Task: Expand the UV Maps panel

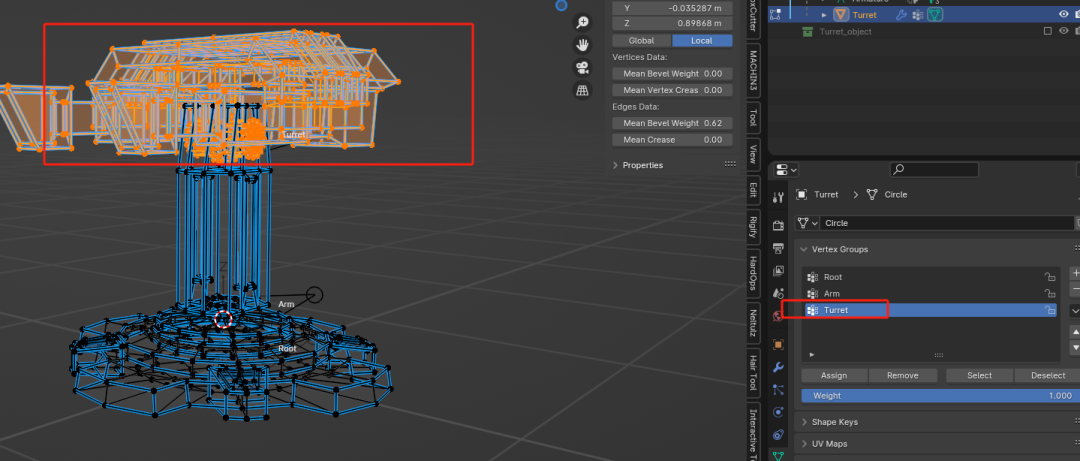Action: tap(804, 444)
